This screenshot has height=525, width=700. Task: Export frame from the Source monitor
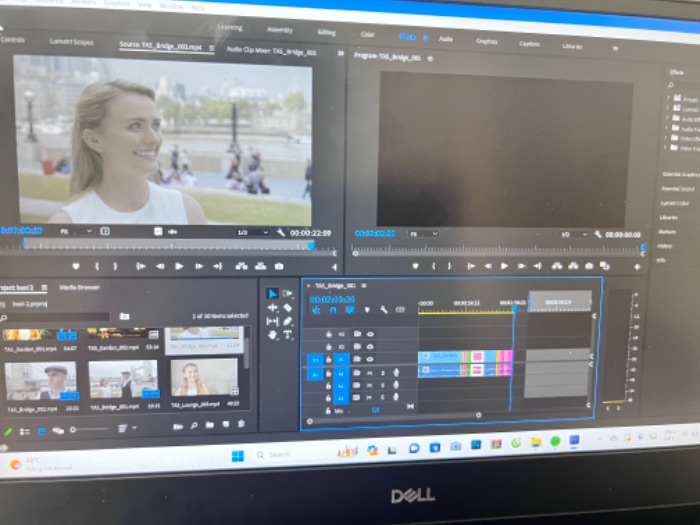click(x=279, y=266)
